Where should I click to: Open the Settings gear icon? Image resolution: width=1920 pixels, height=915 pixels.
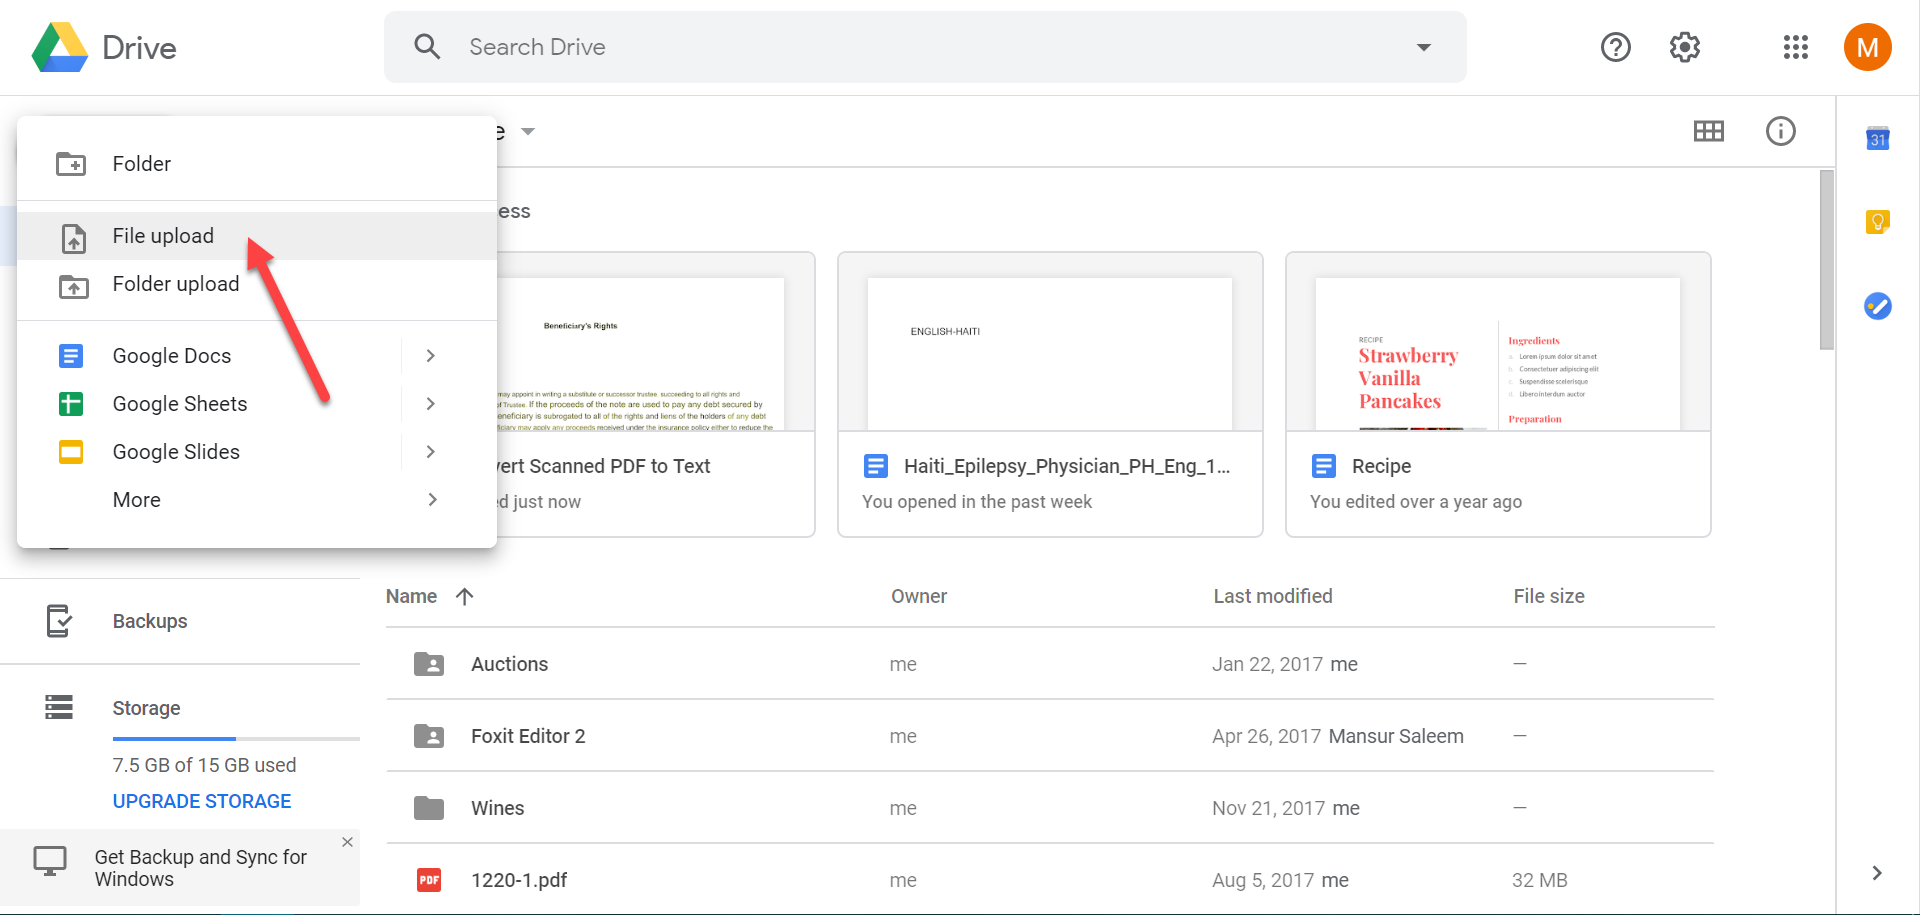pos(1685,47)
